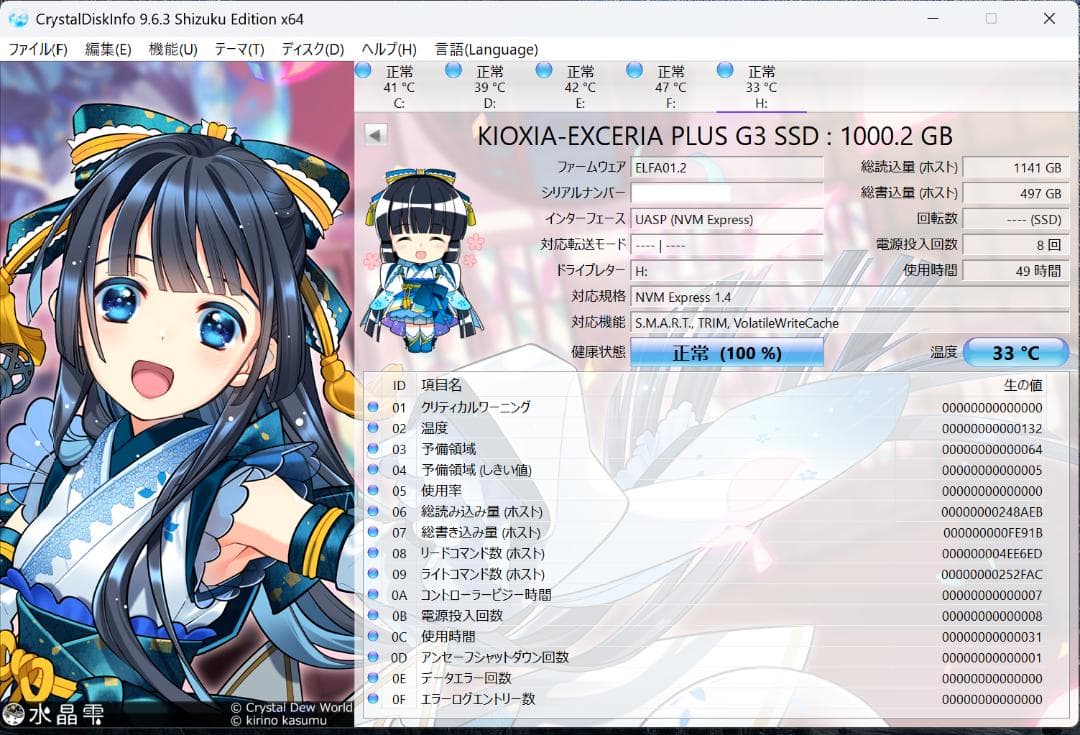Click the empty serial number field
The height and width of the screenshot is (735, 1080).
pos(730,194)
